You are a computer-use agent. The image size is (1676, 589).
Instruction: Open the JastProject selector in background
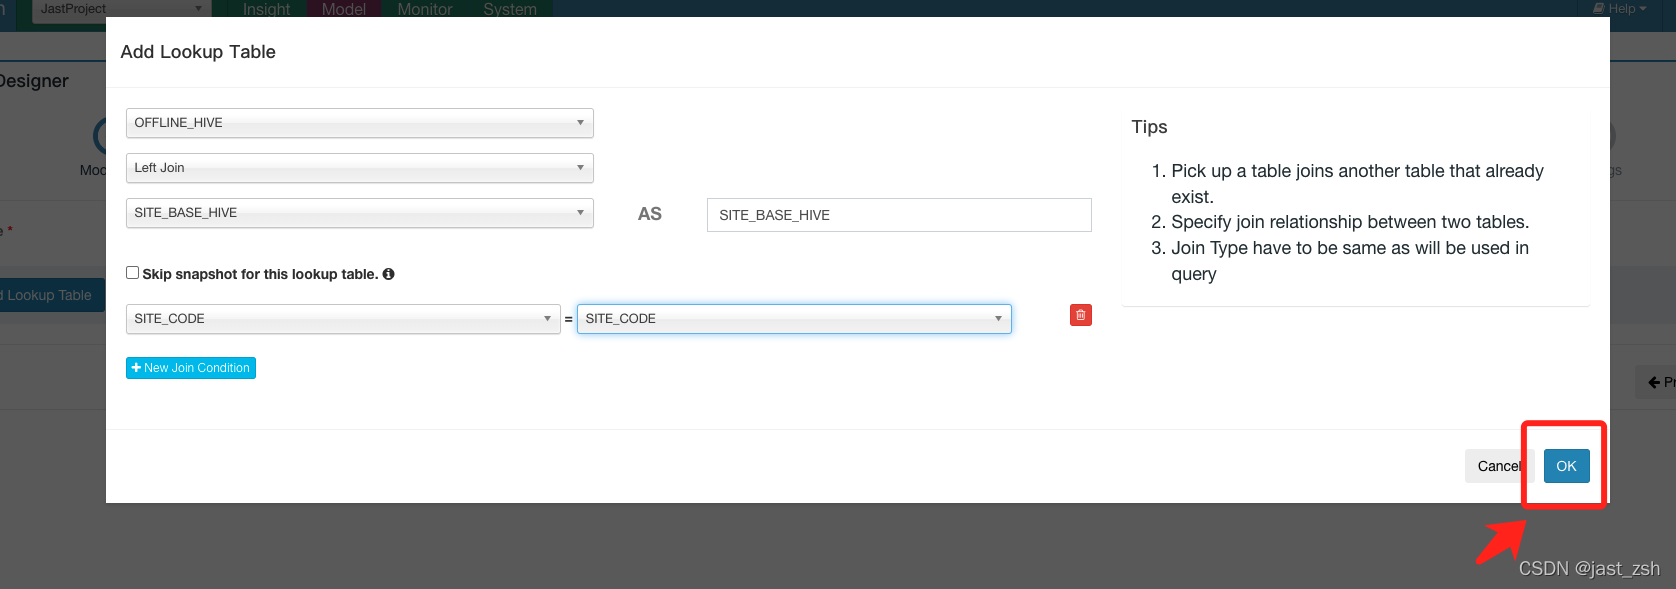tap(121, 9)
